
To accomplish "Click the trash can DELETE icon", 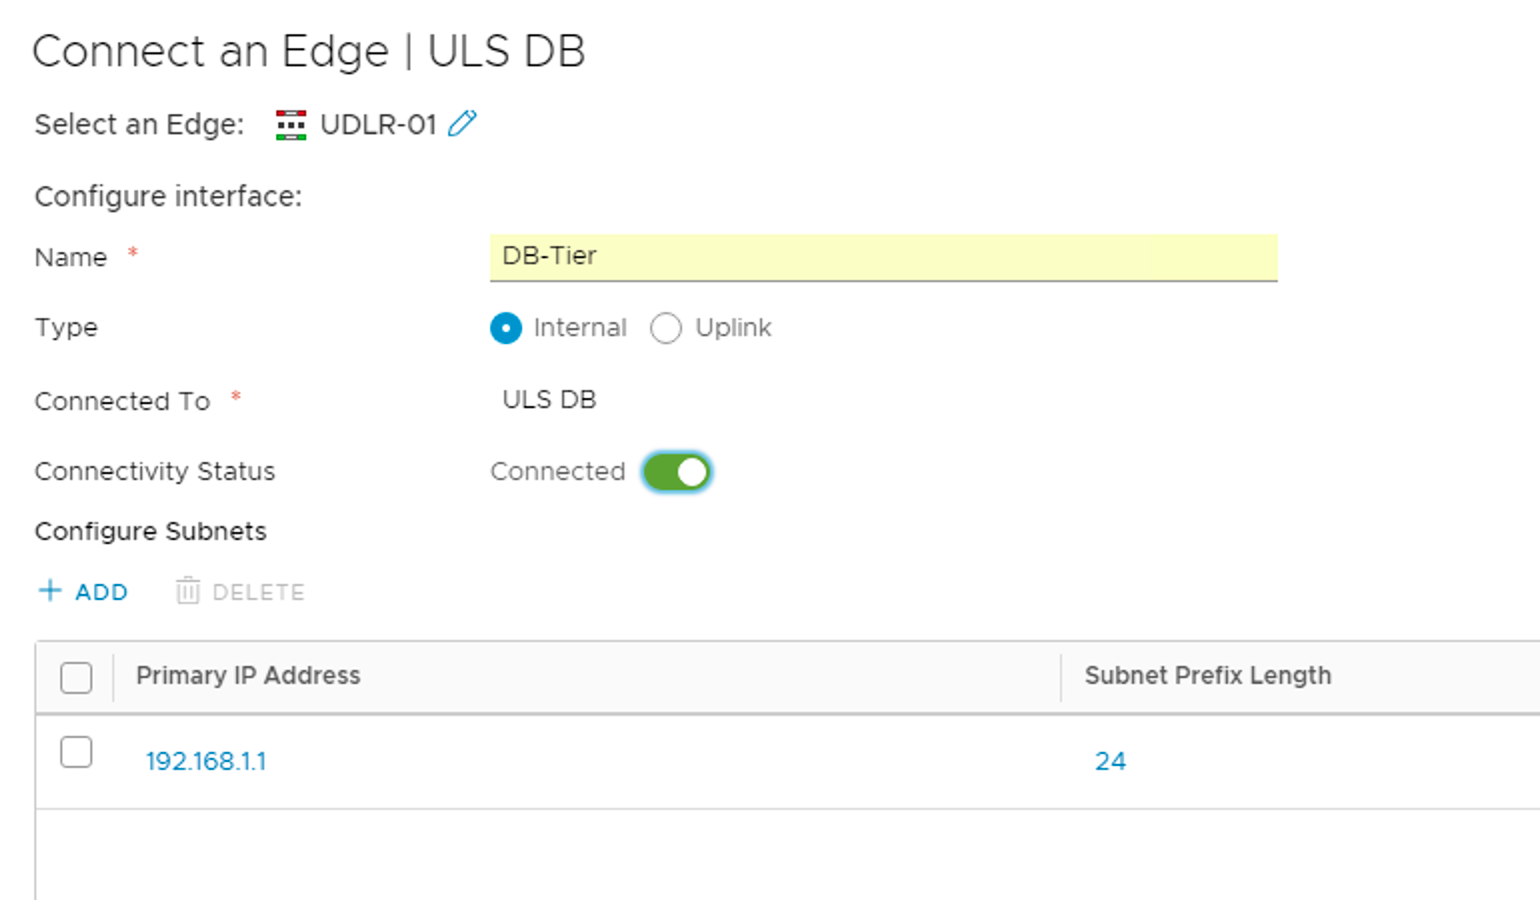I will (x=188, y=591).
